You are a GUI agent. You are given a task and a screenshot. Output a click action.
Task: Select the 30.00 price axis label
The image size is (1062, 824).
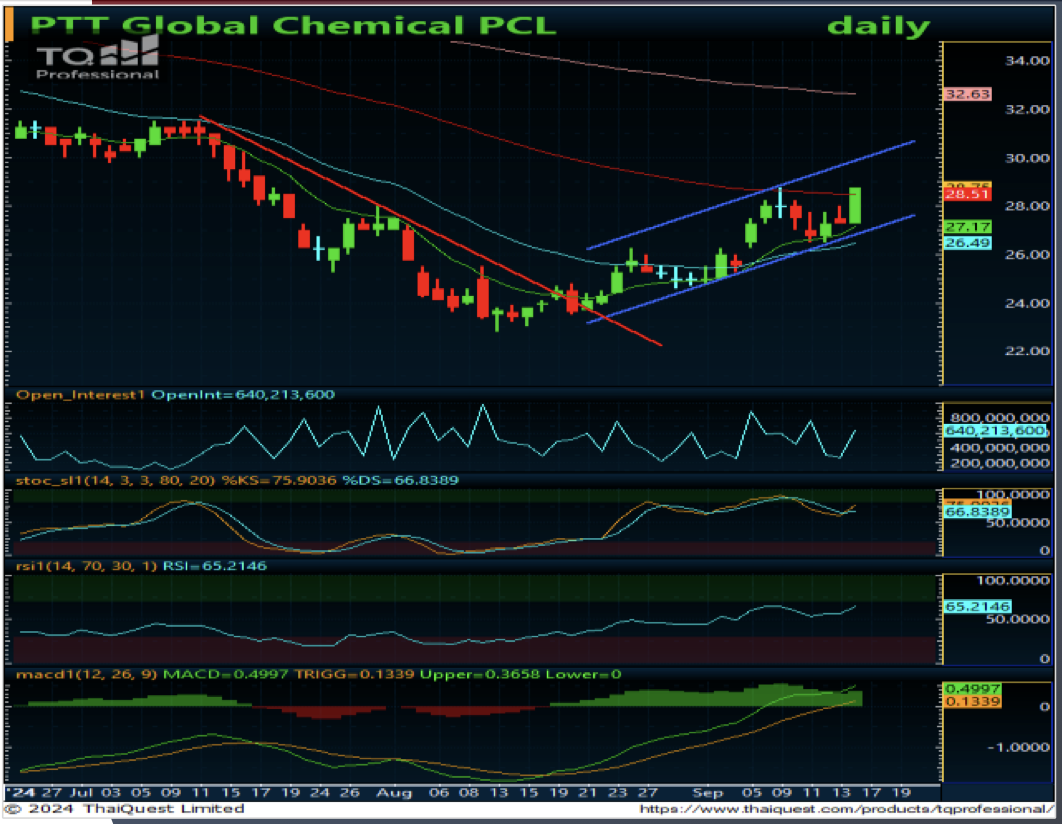[1027, 158]
